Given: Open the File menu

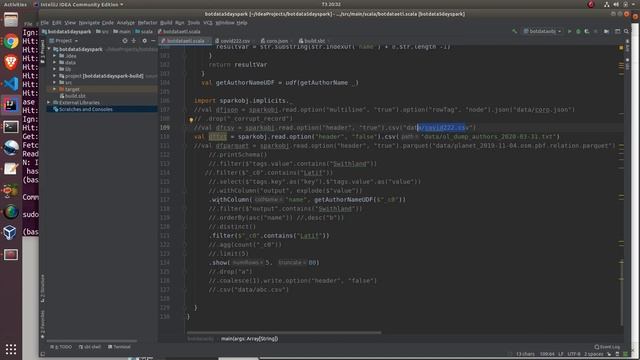Looking at the screenshot, I should point(44,23).
